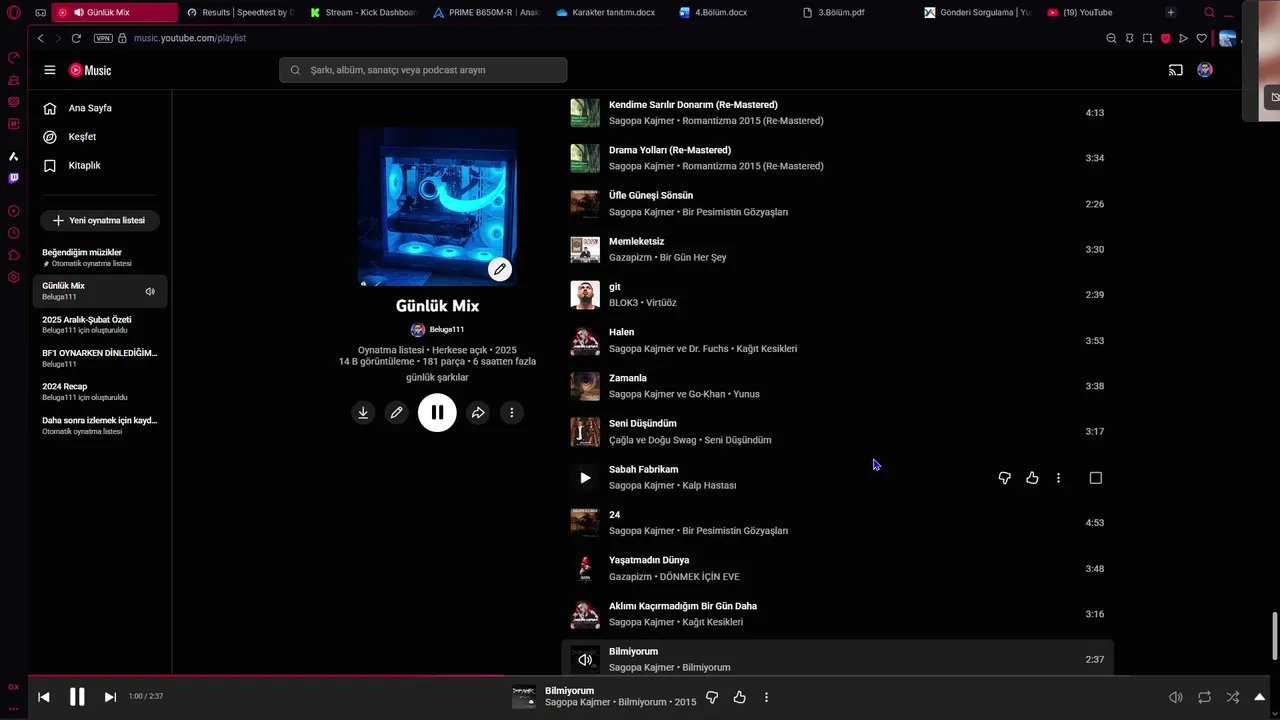Switch to Gönderi Sorgulama tab
Viewport: 1280px width, 720px height.
(x=978, y=12)
